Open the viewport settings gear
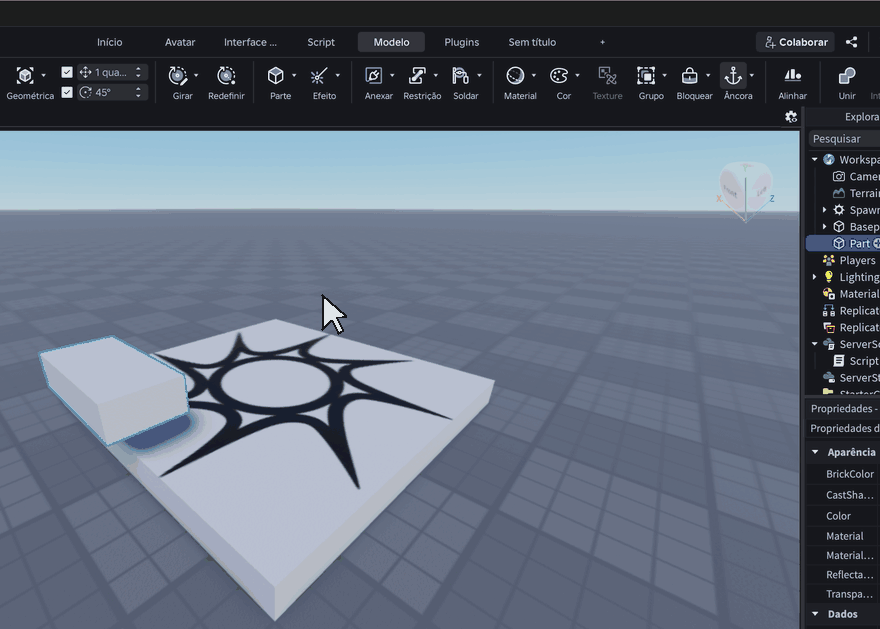 791,117
